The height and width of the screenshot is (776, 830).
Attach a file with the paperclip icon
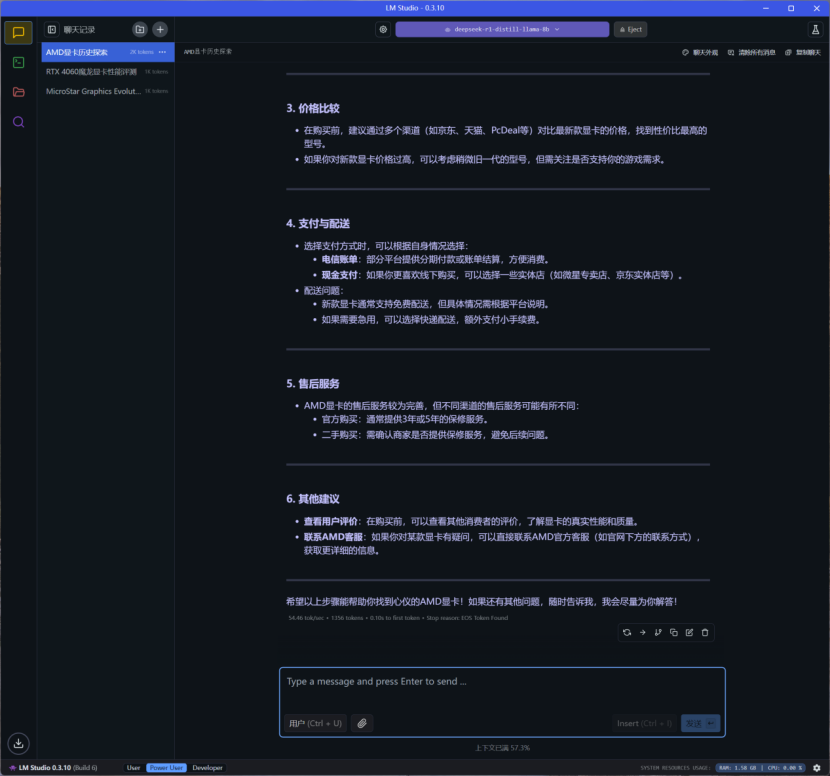tap(362, 723)
